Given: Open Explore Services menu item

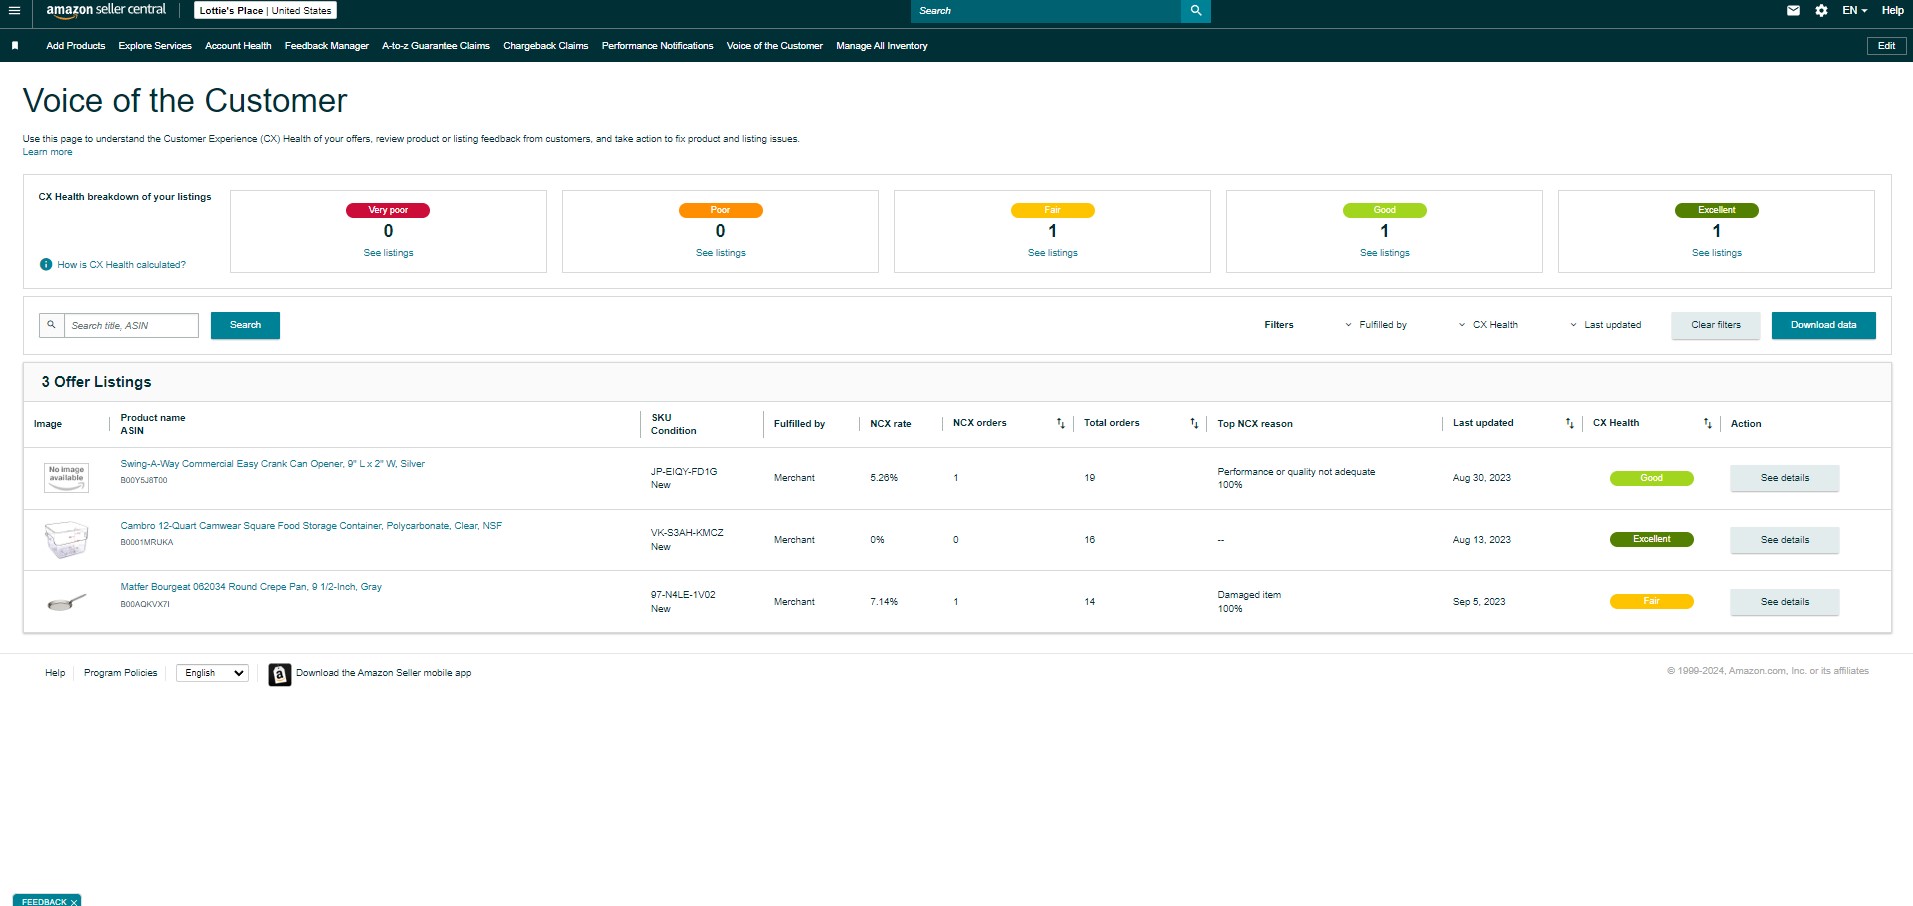Looking at the screenshot, I should pos(155,46).
